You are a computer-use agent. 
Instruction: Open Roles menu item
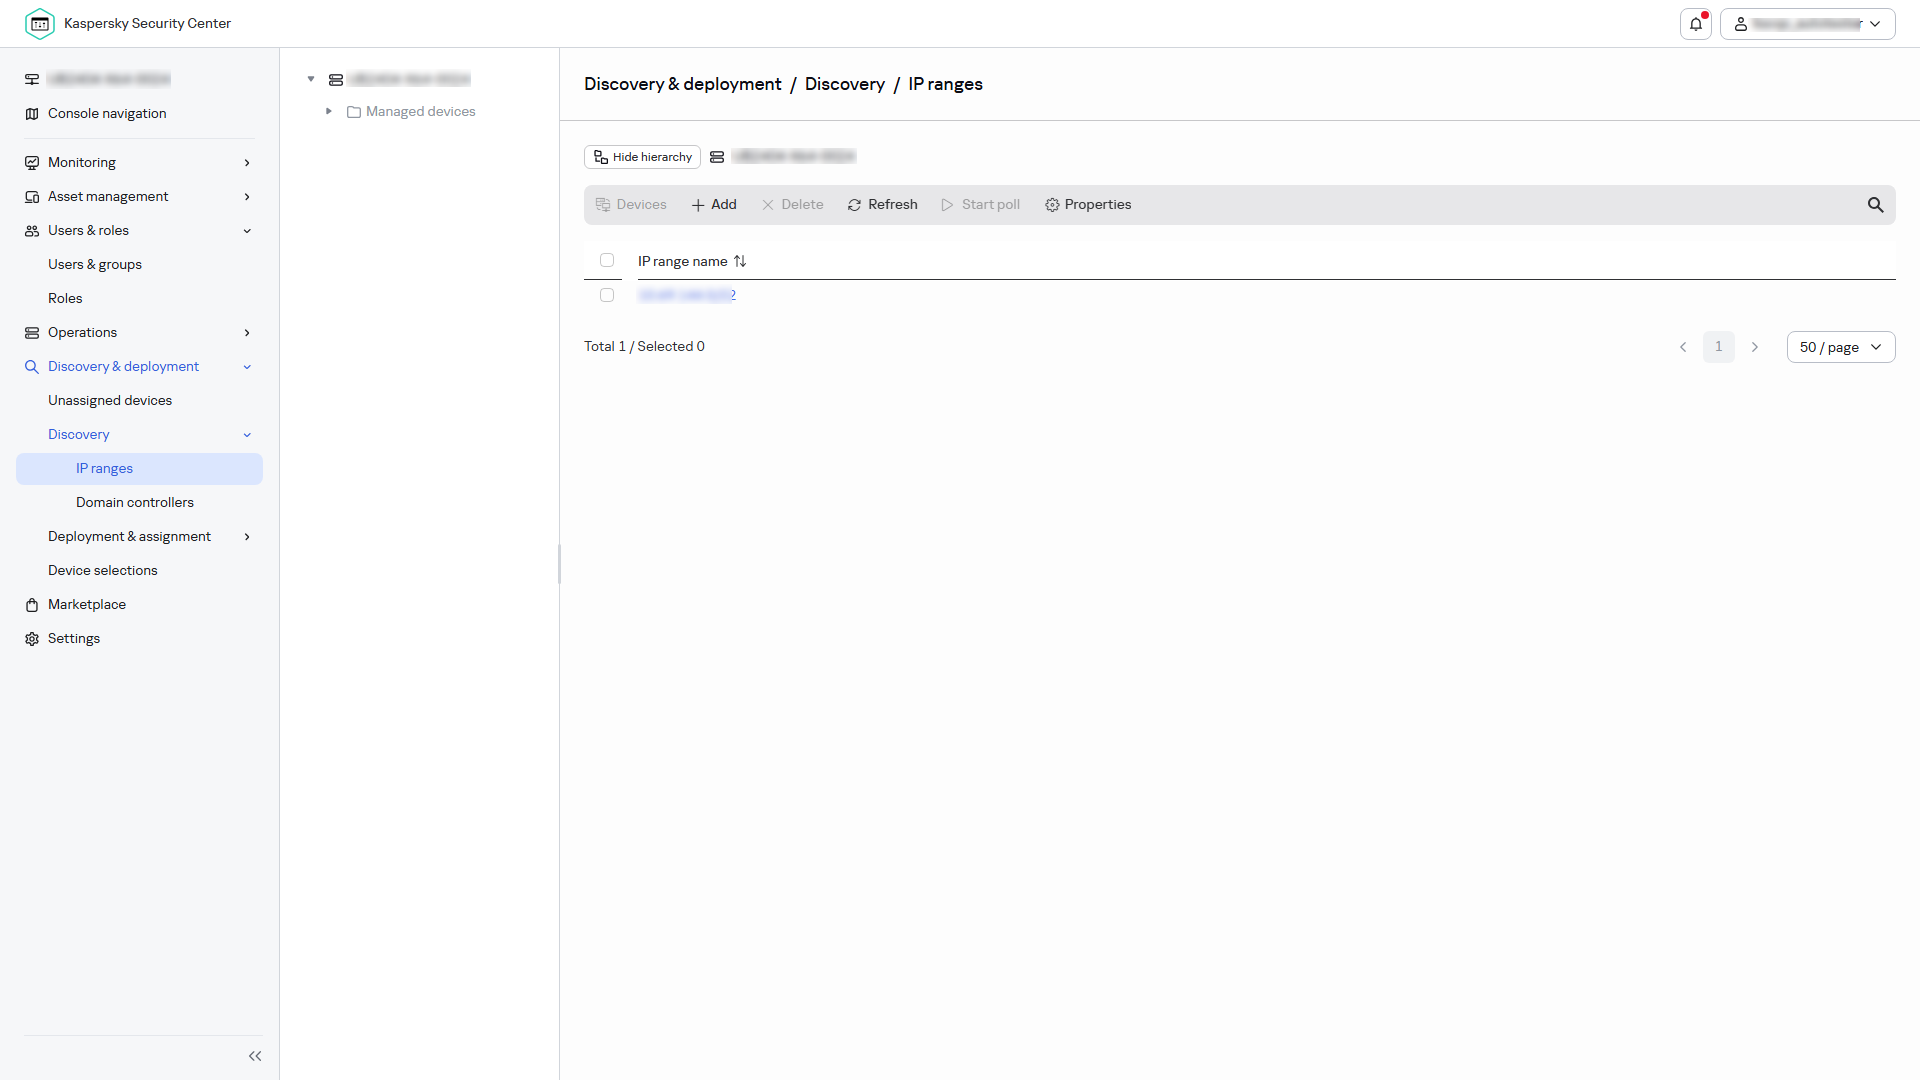tap(65, 299)
